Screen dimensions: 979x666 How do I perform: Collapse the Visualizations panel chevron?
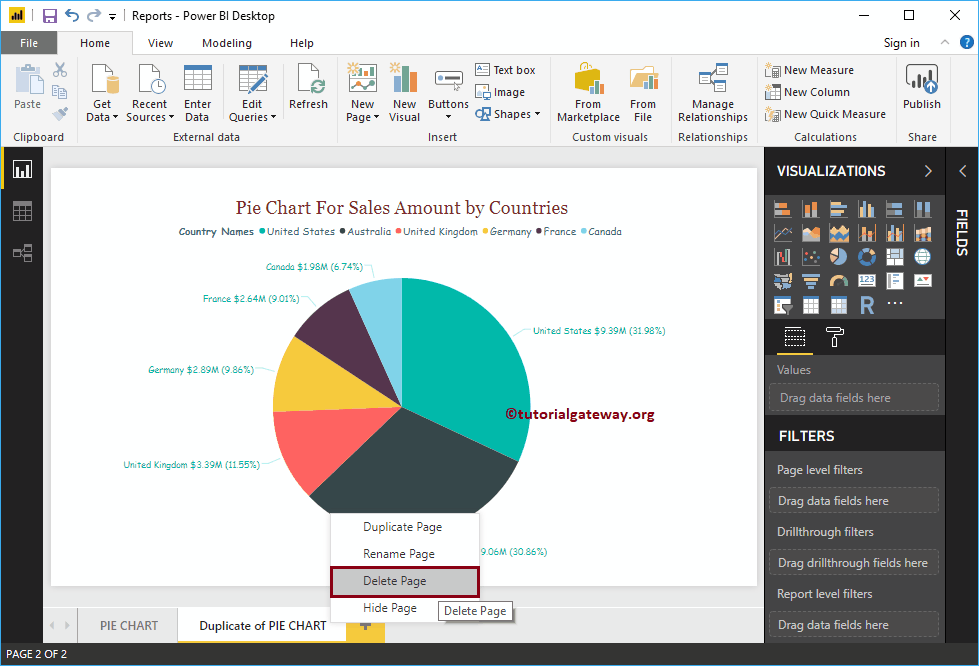coord(929,171)
